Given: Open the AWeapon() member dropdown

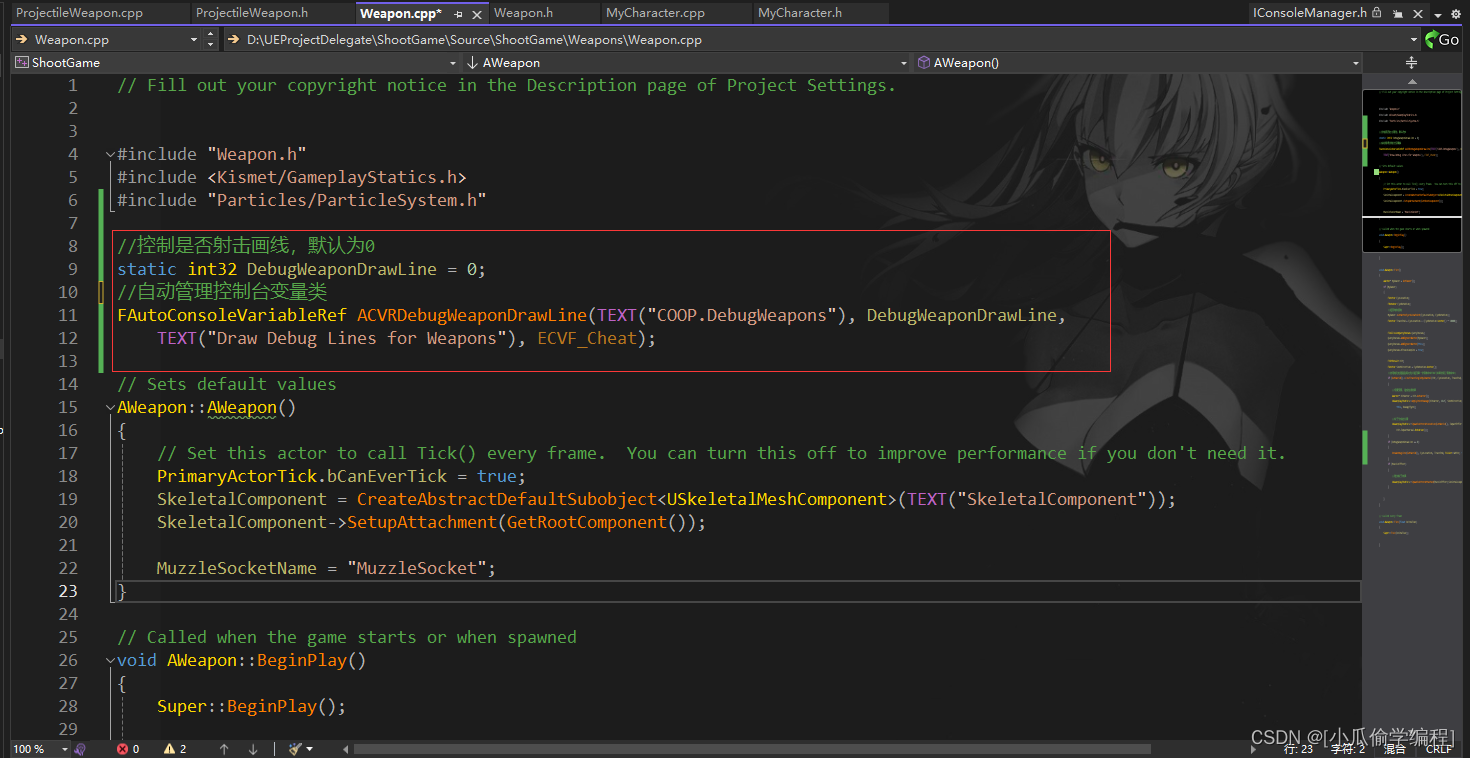Looking at the screenshot, I should click(1355, 62).
